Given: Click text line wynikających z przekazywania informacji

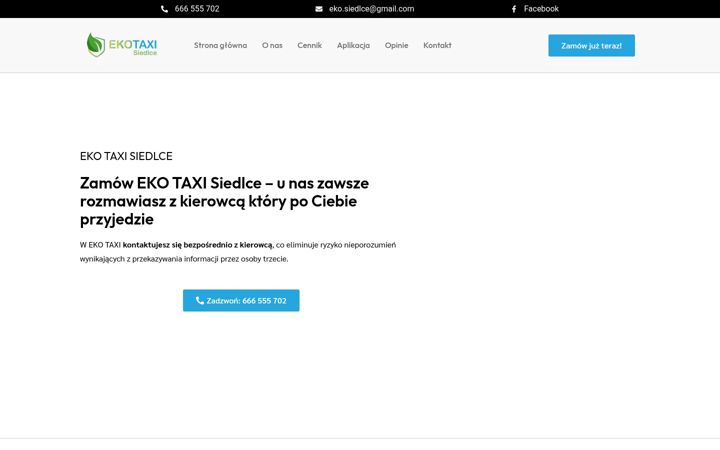Looking at the screenshot, I should click(x=184, y=259).
